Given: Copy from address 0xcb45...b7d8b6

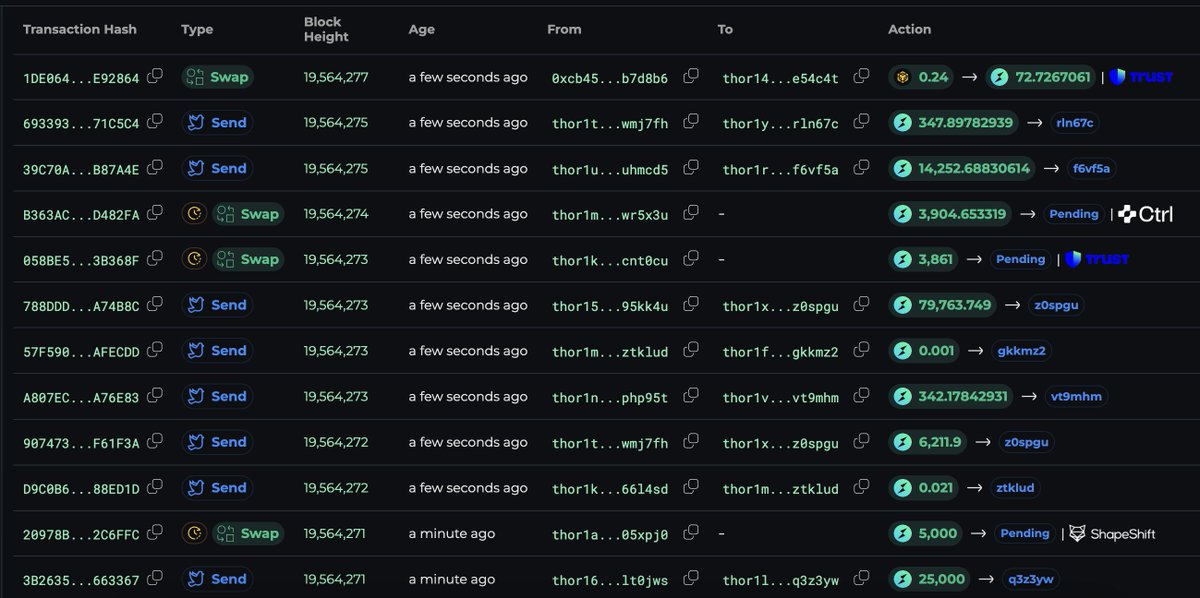Looking at the screenshot, I should 690,77.
